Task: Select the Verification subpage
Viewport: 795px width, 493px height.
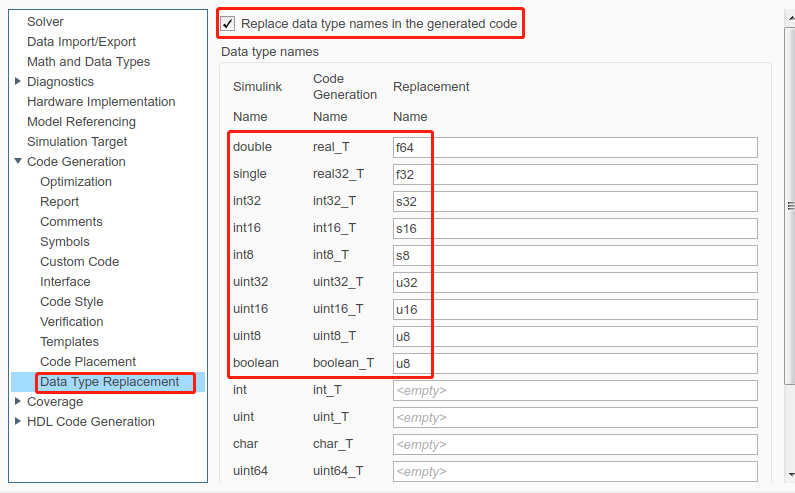Action: click(x=71, y=322)
